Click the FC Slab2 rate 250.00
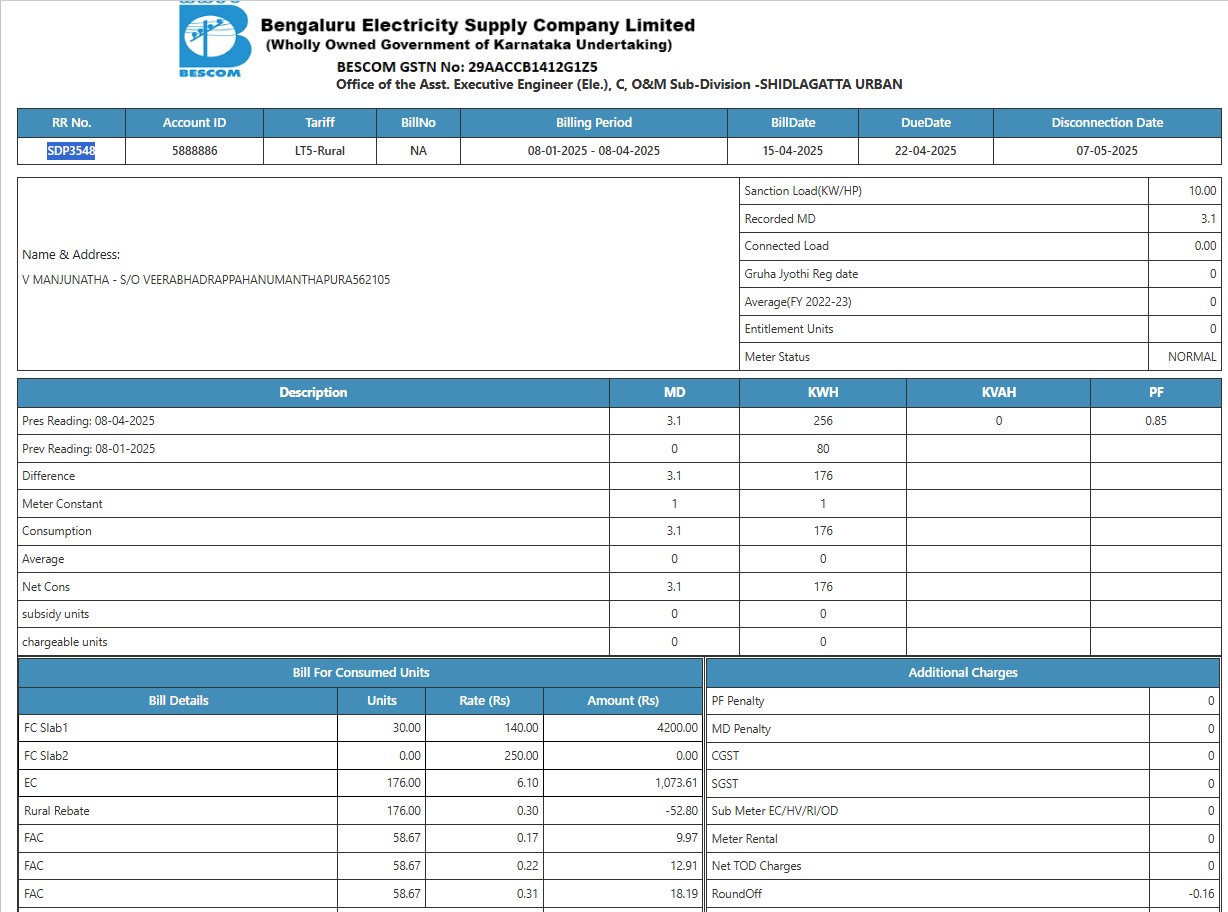Viewport: 1228px width, 912px height. [522, 756]
